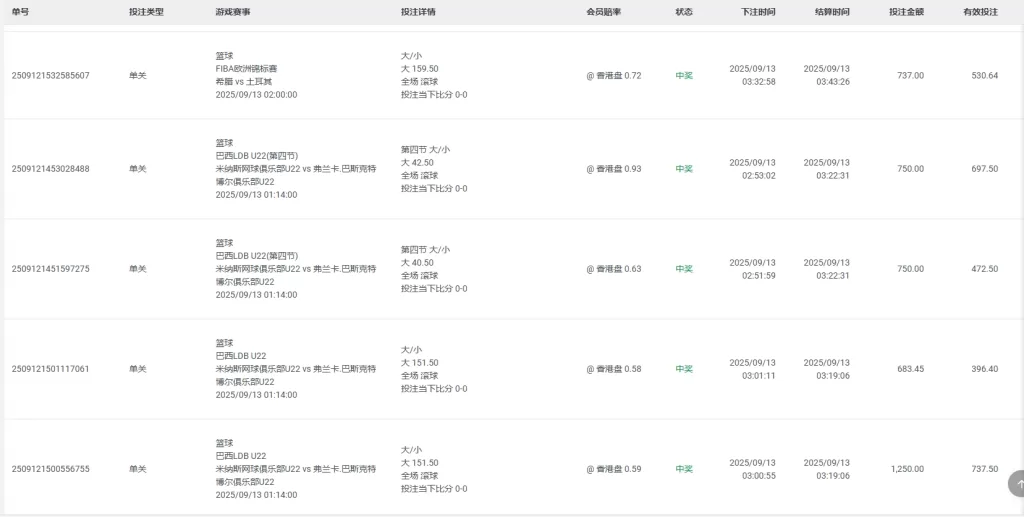Click the scroll-to-top arrow button
This screenshot has height=517, width=1024.
point(1016,484)
